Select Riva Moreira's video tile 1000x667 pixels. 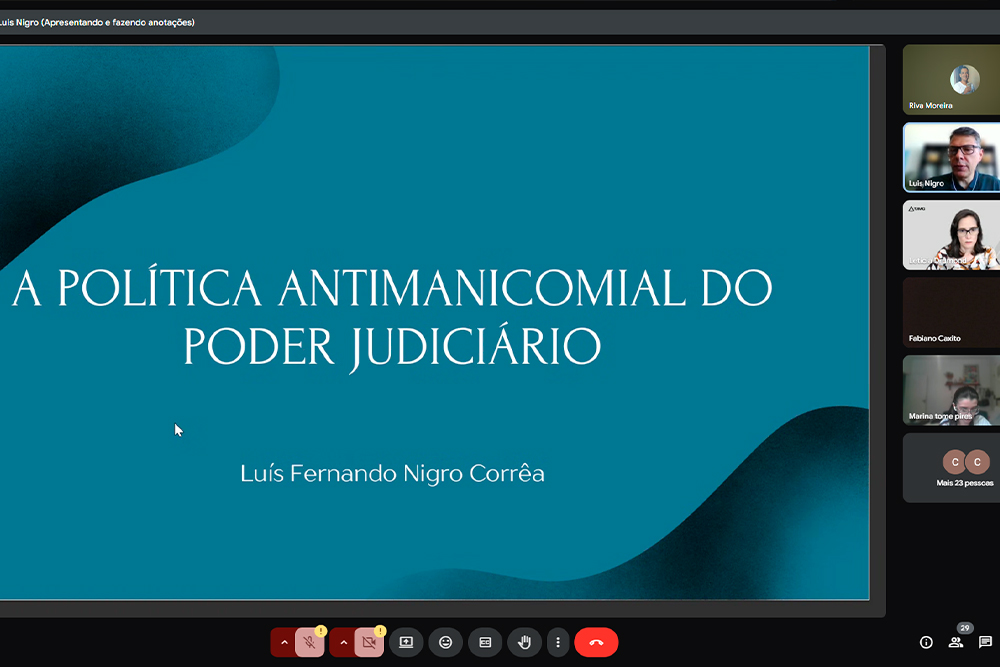point(951,78)
